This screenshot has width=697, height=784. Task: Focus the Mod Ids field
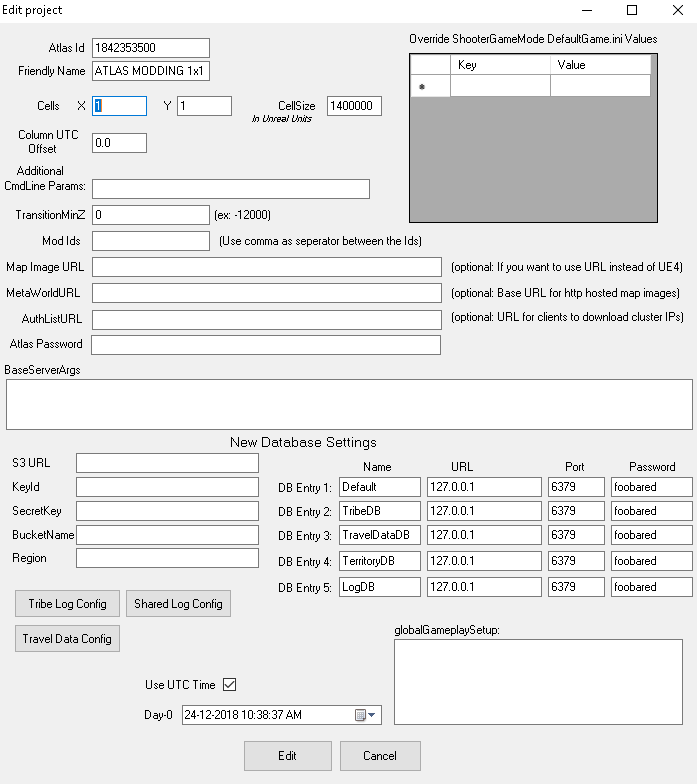coord(150,241)
